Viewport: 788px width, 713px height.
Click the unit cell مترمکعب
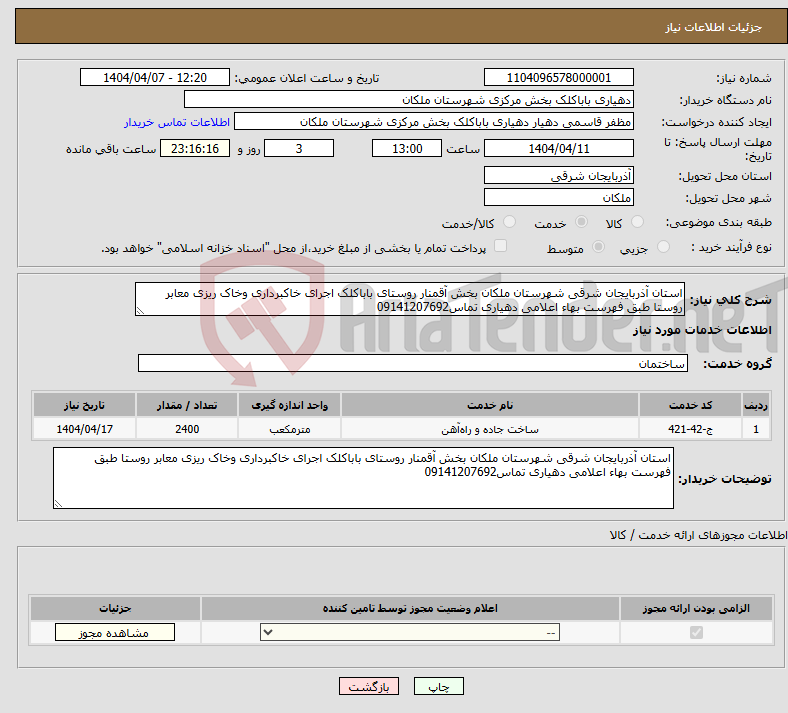[289, 429]
